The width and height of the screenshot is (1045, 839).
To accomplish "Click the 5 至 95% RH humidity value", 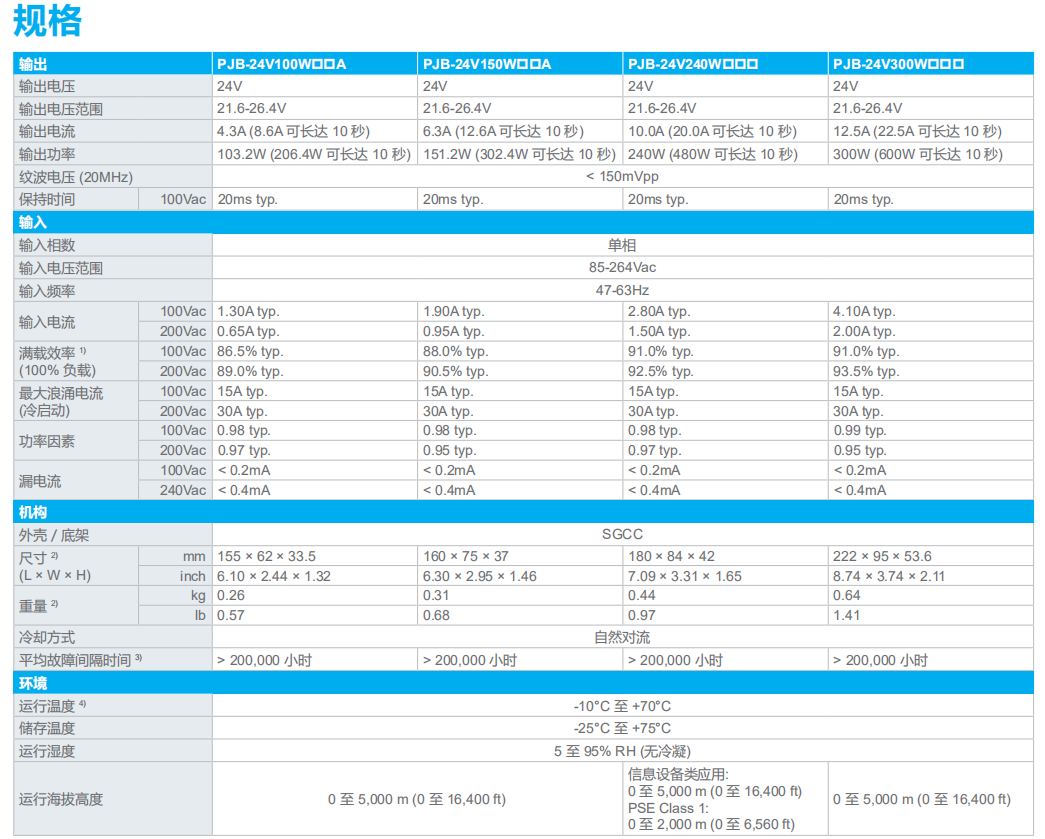I will 622,751.
